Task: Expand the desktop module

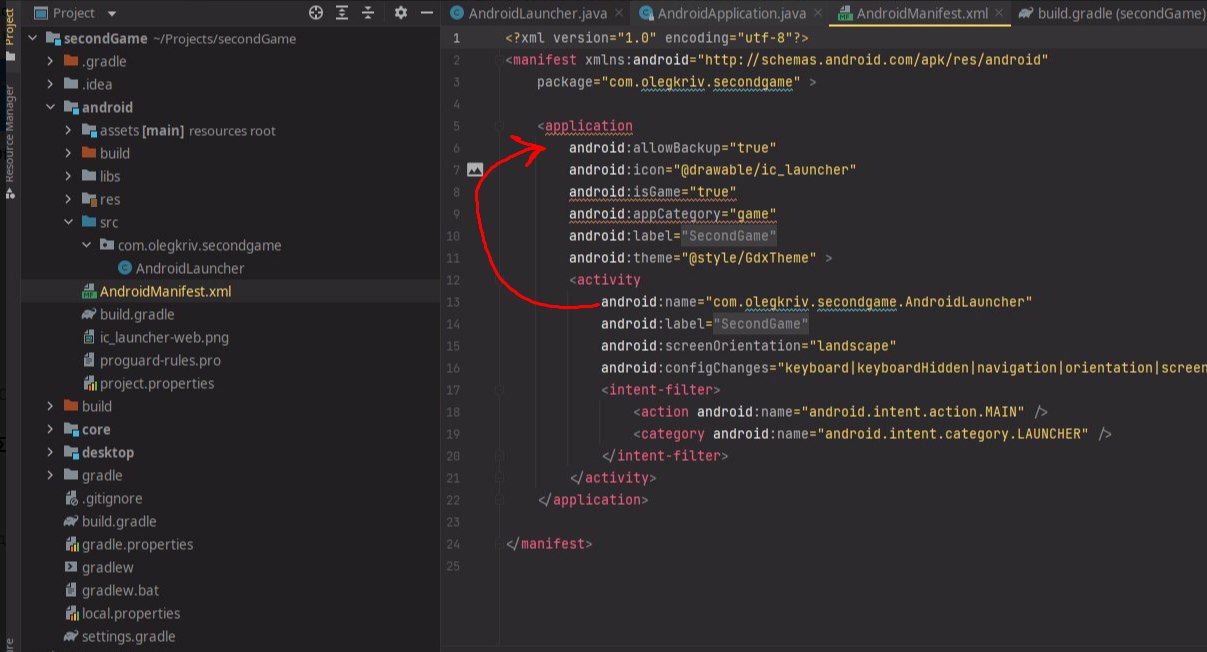Action: pyautogui.click(x=51, y=452)
